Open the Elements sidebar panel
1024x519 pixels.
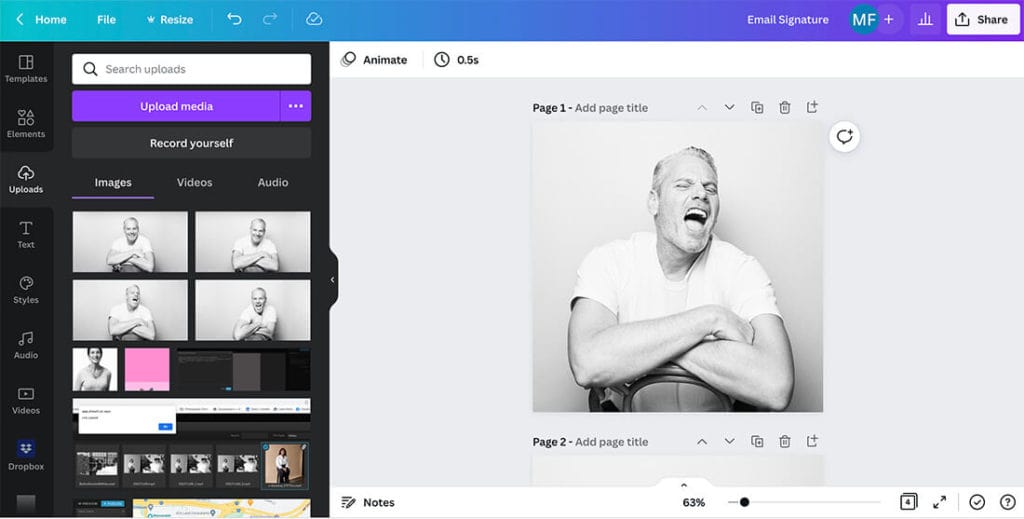[x=26, y=124]
